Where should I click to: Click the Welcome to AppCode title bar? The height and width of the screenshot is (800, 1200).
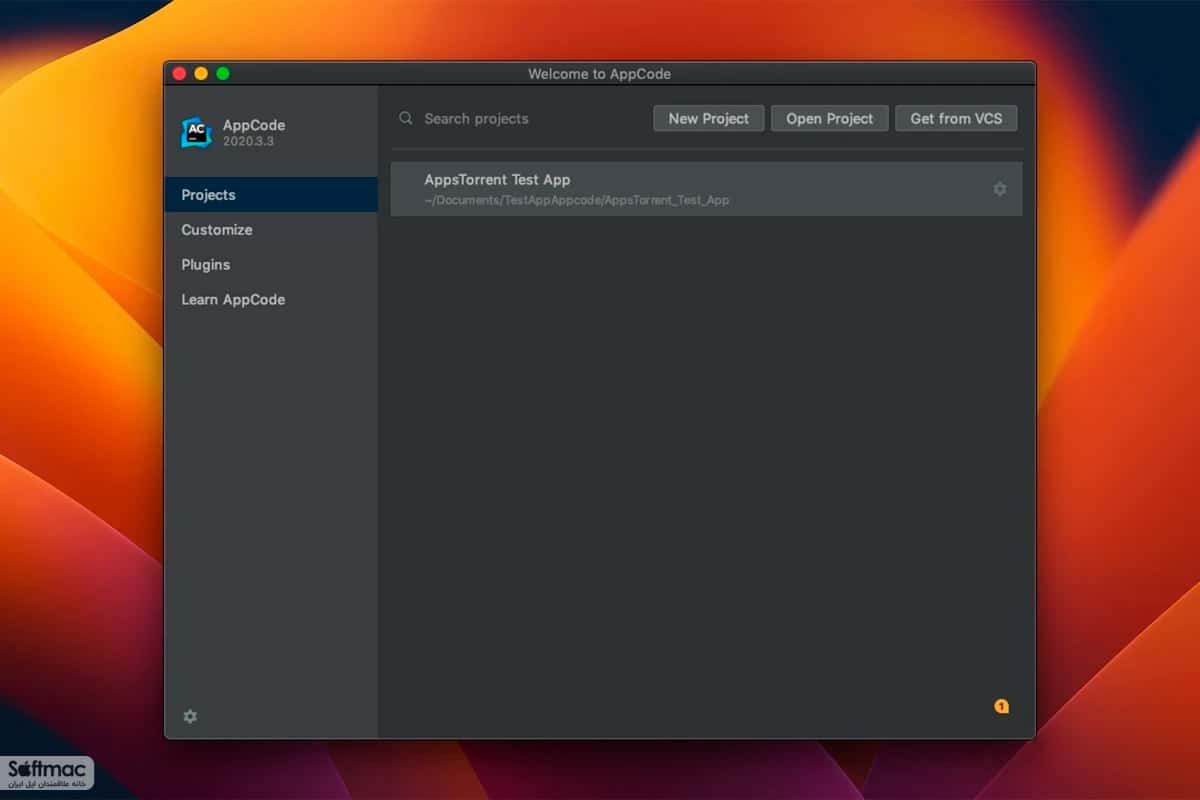point(600,73)
